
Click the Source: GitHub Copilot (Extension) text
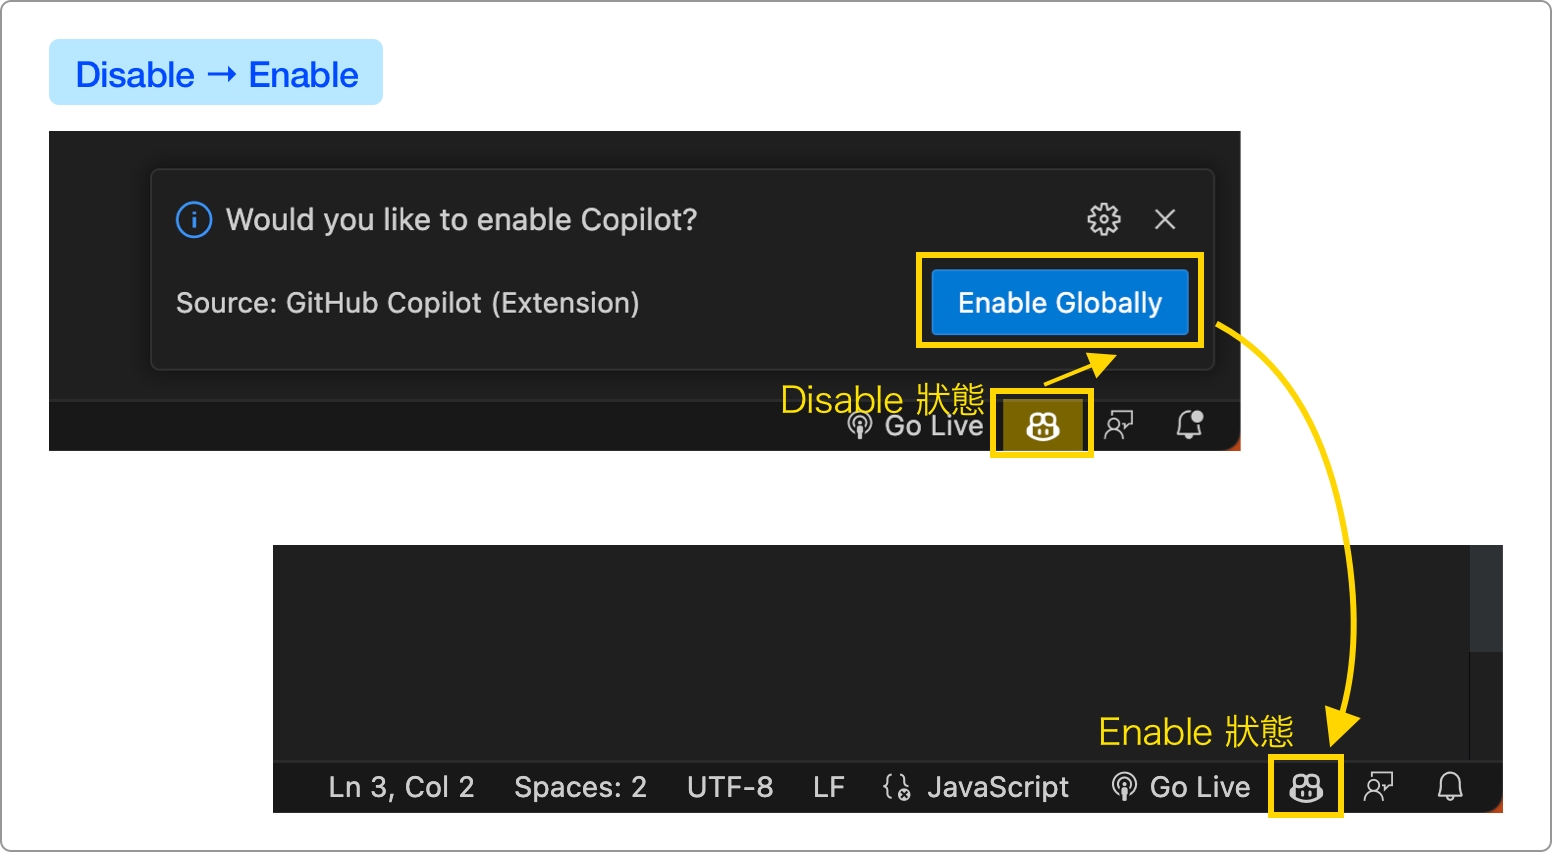coord(407,303)
